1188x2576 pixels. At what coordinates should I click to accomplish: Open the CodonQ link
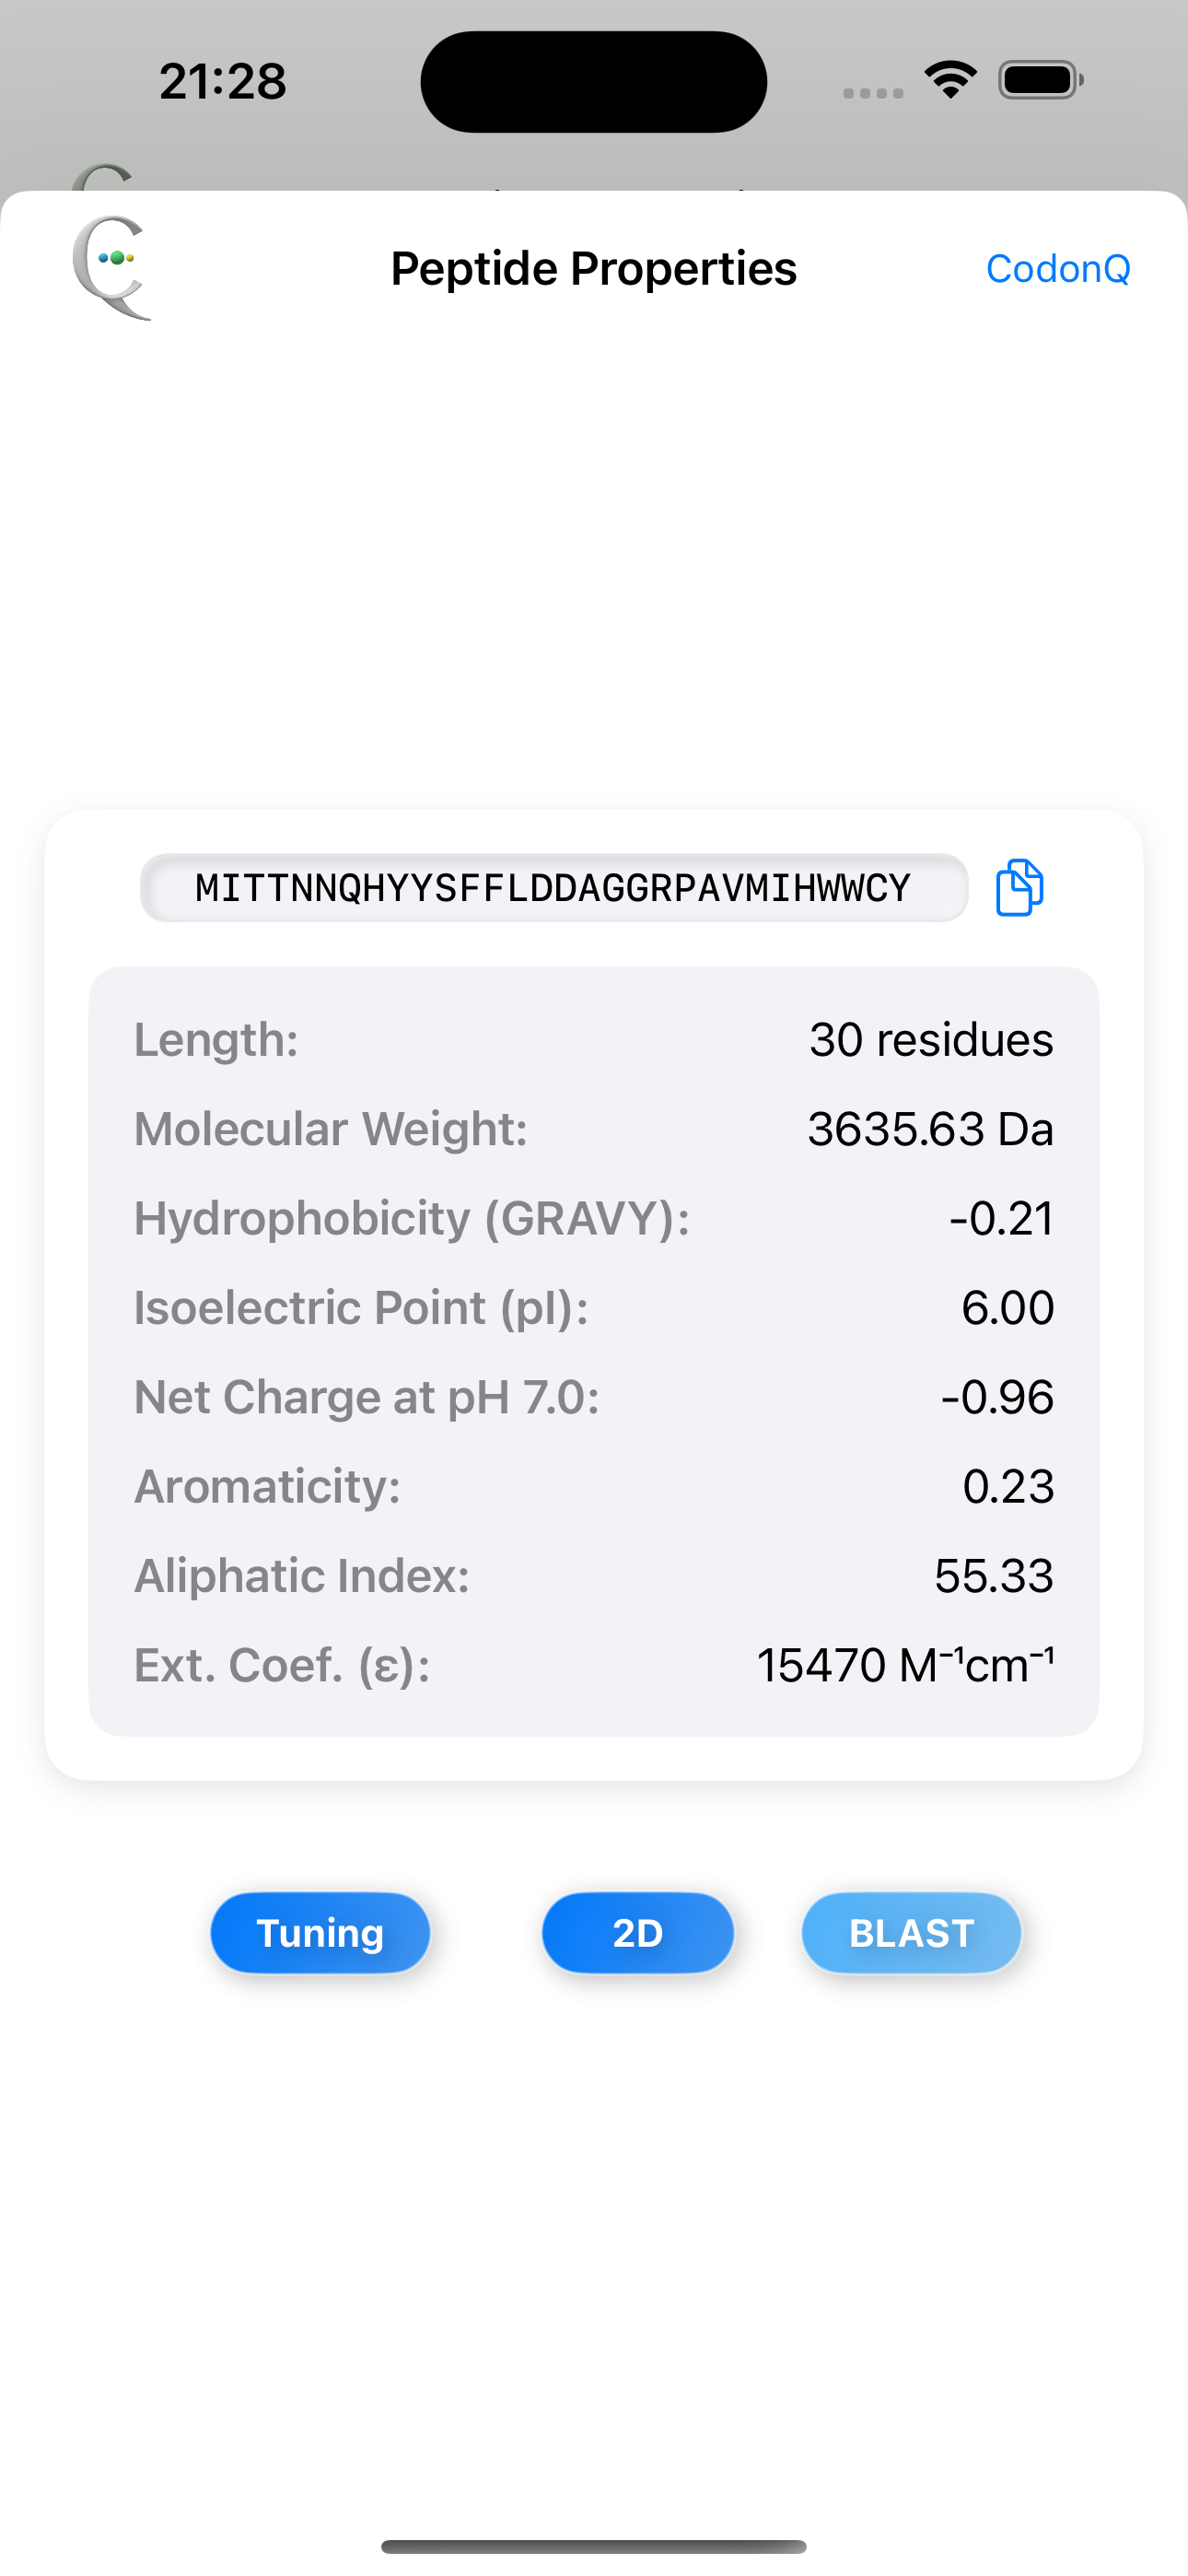tap(1058, 269)
